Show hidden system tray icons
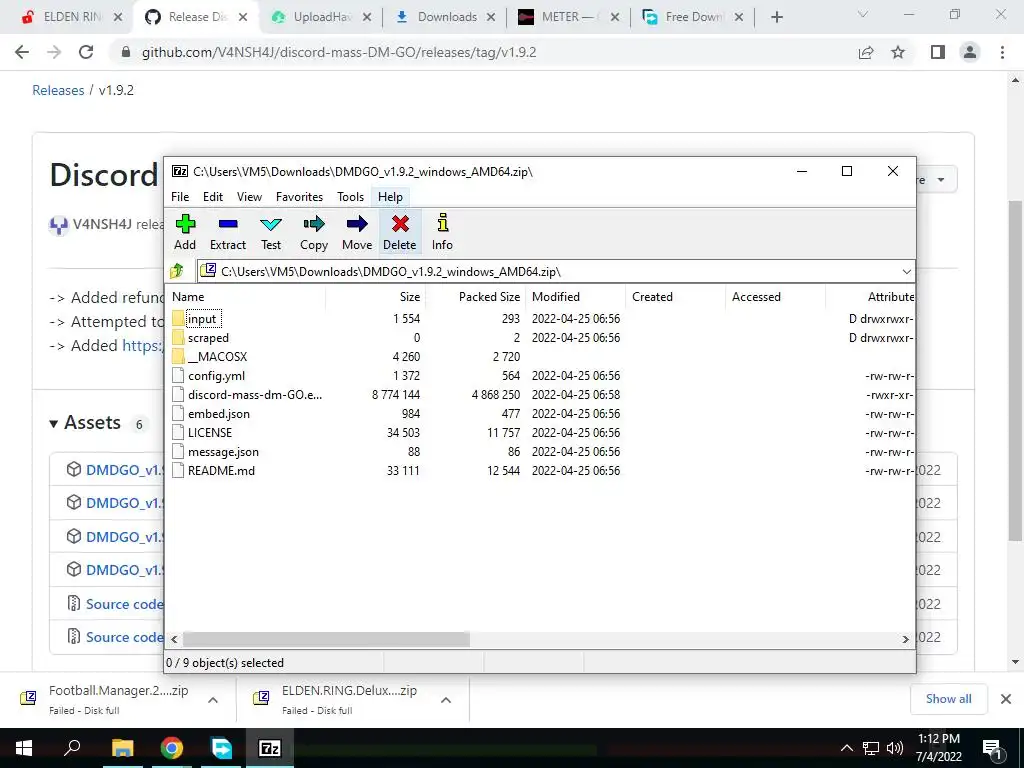Image resolution: width=1024 pixels, height=768 pixels. pos(846,748)
